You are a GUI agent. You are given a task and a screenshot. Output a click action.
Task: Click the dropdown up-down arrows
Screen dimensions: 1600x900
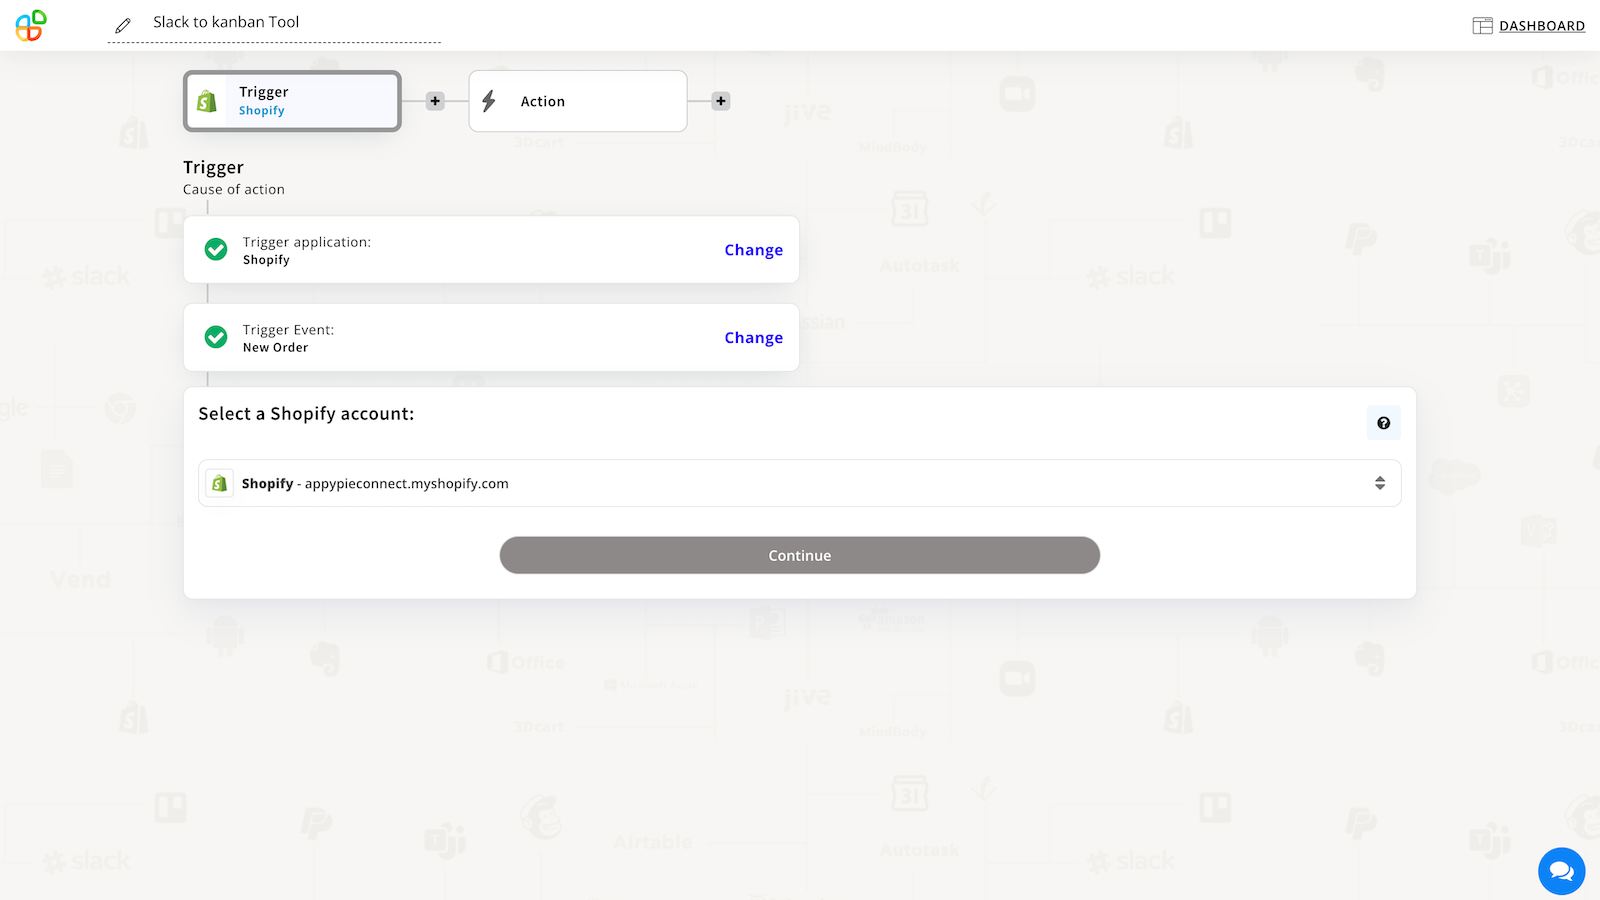point(1380,483)
